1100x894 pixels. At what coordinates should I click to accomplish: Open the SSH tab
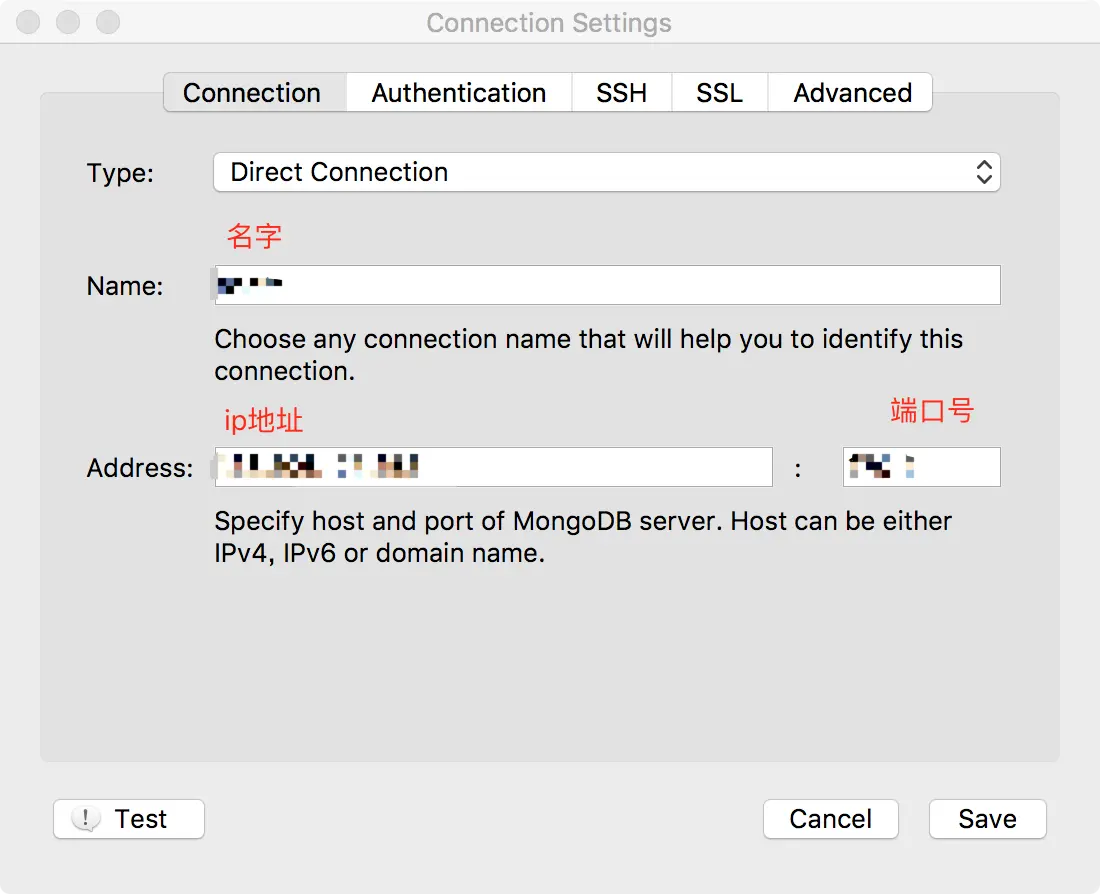[x=622, y=93]
